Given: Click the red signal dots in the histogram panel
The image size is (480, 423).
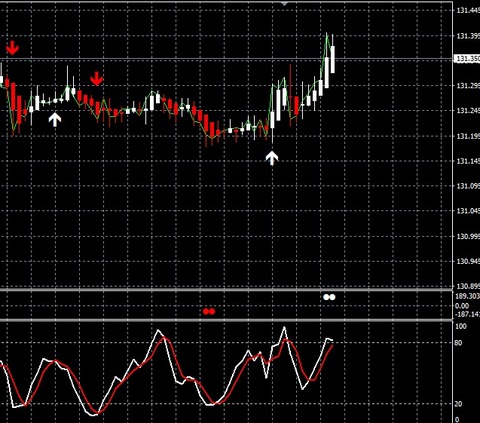Looking at the screenshot, I should 209,311.
